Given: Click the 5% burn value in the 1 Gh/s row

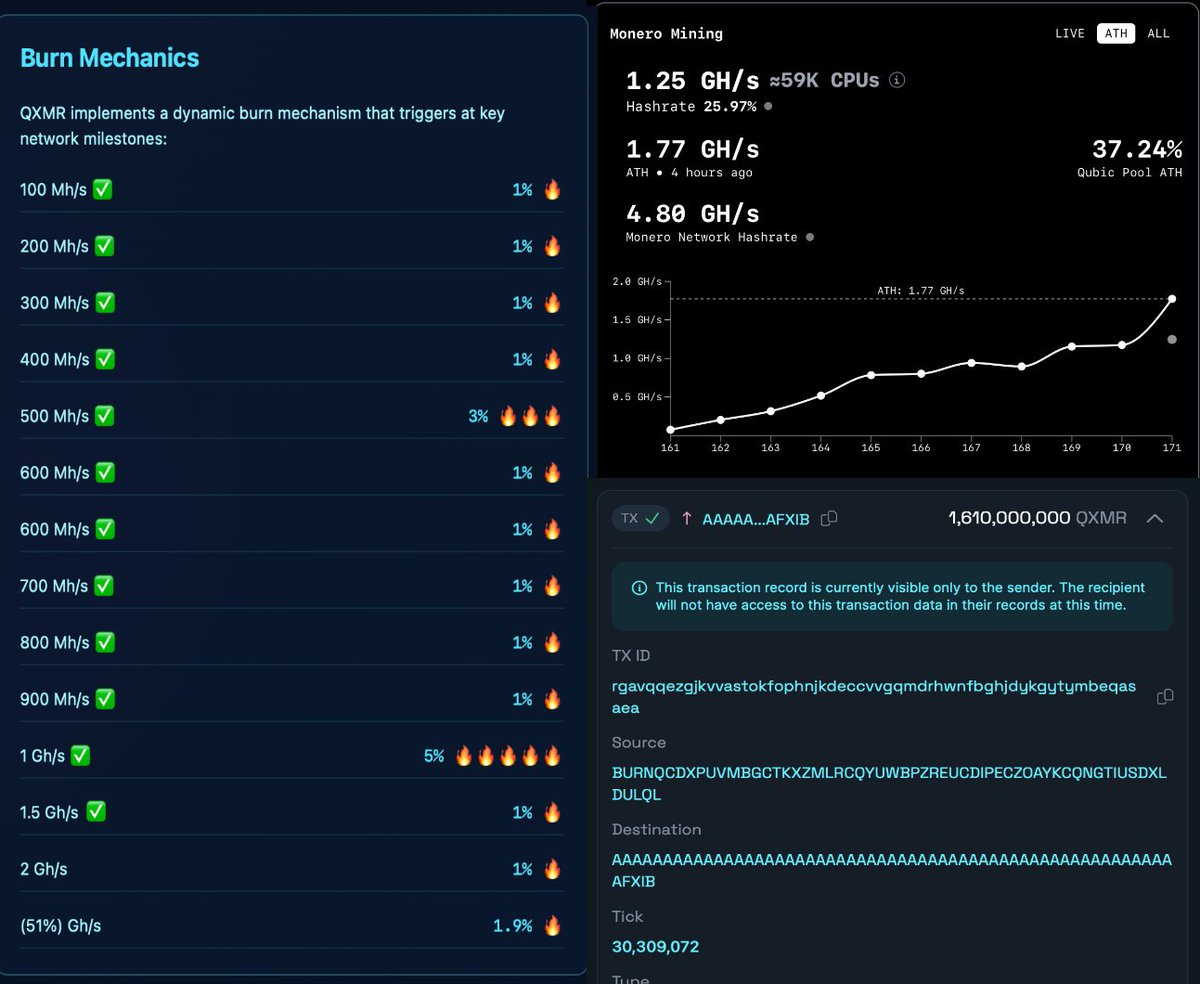Looking at the screenshot, I should (434, 756).
